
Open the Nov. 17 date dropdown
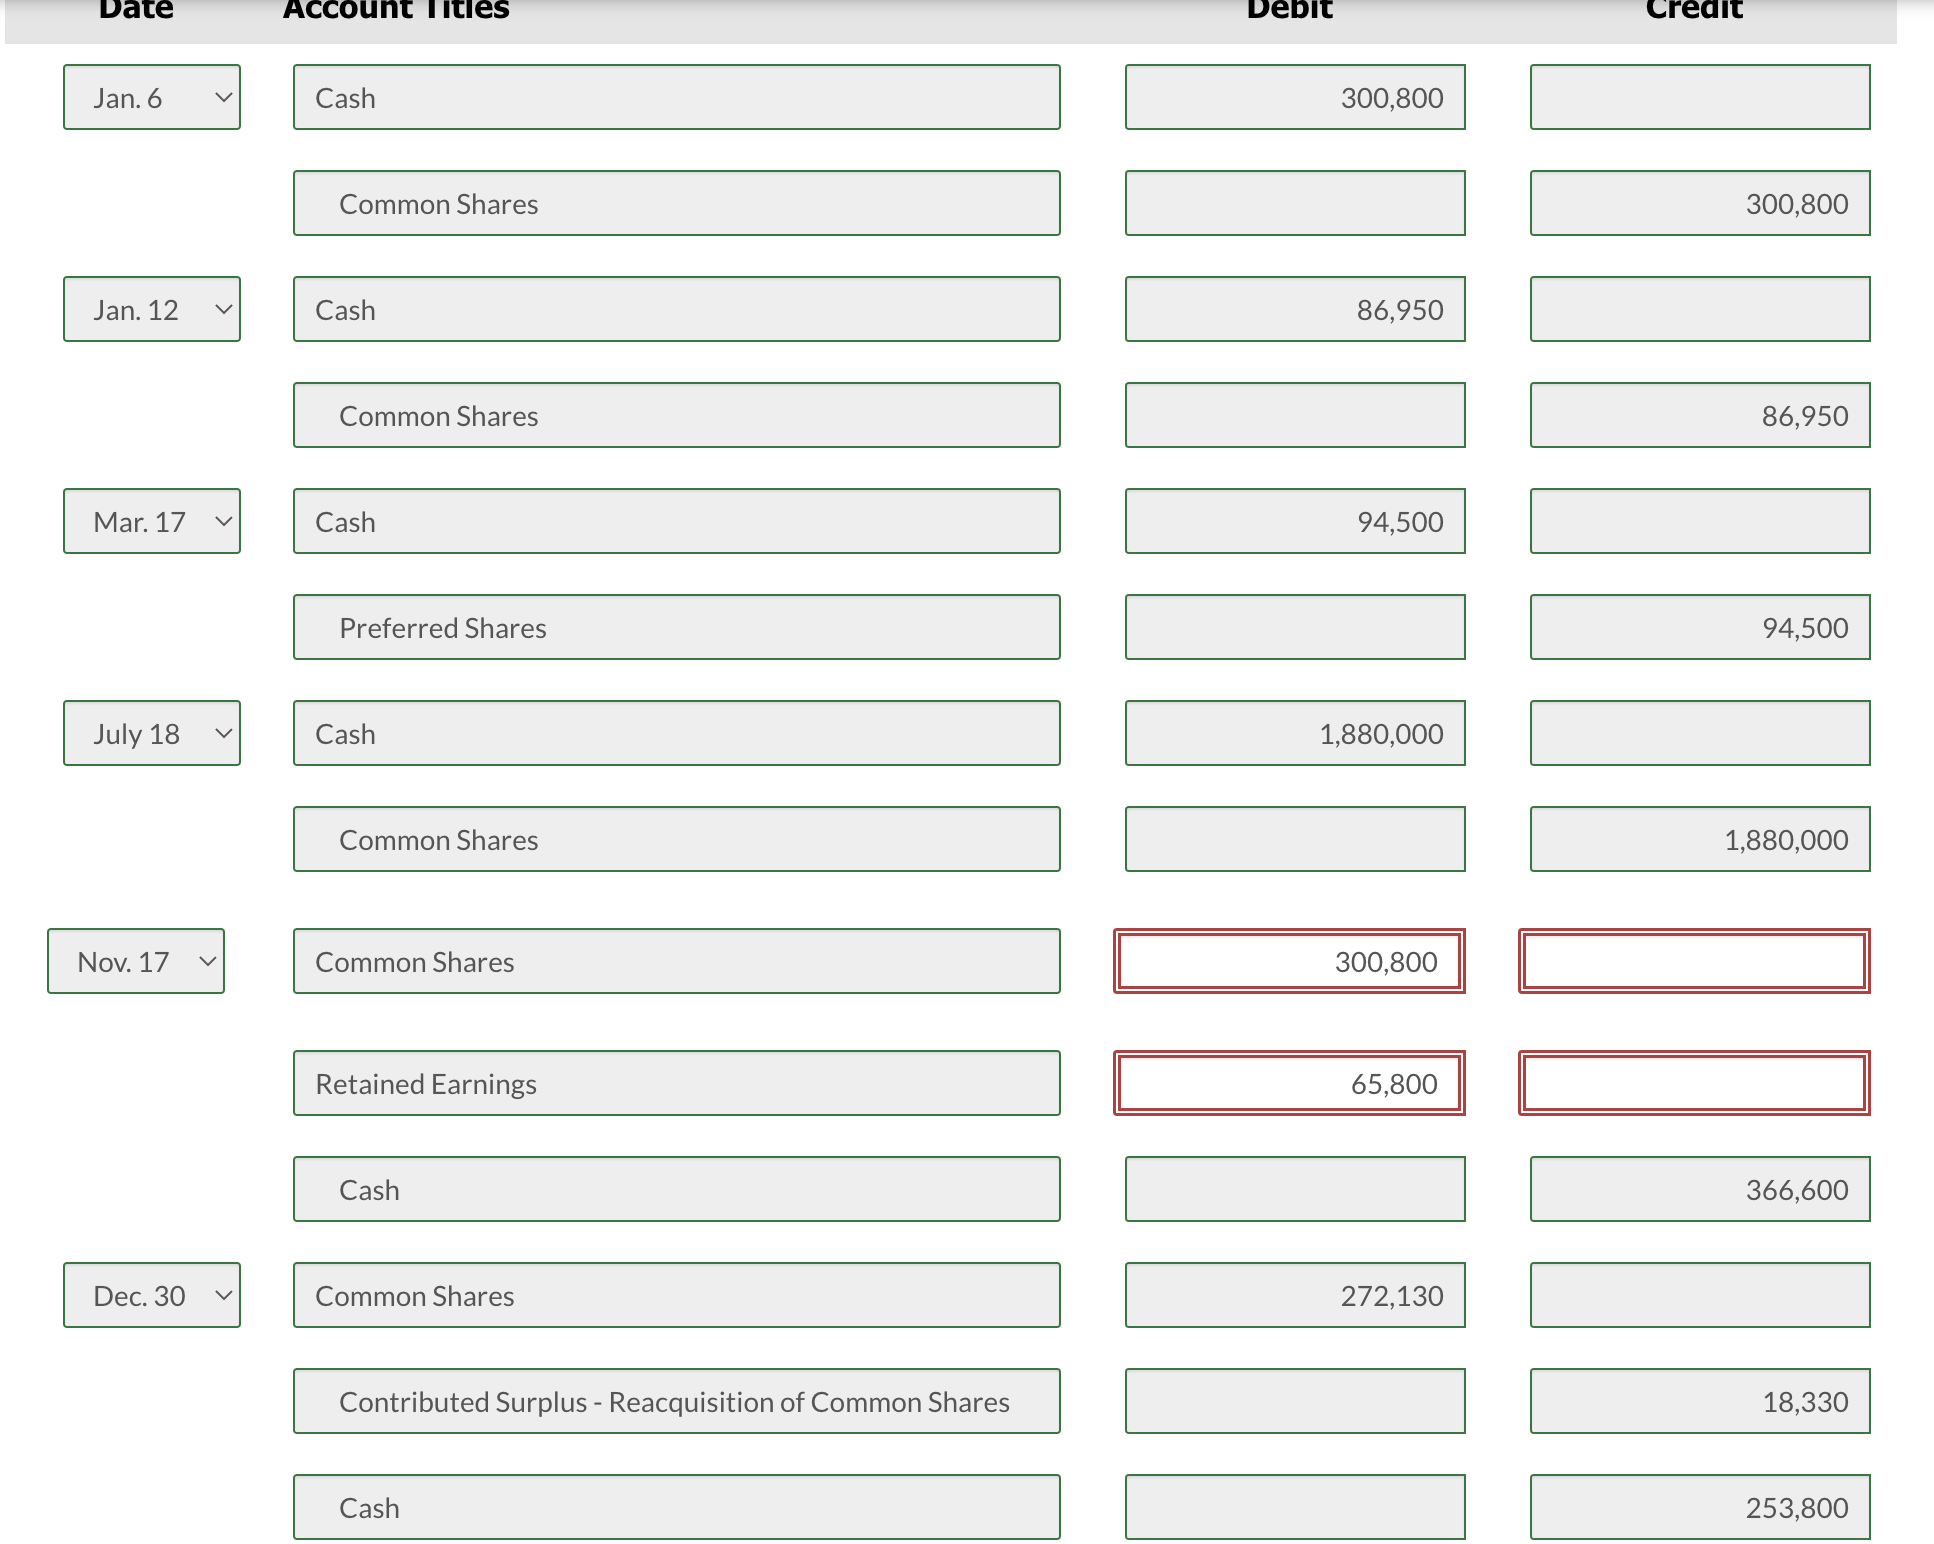(135, 961)
